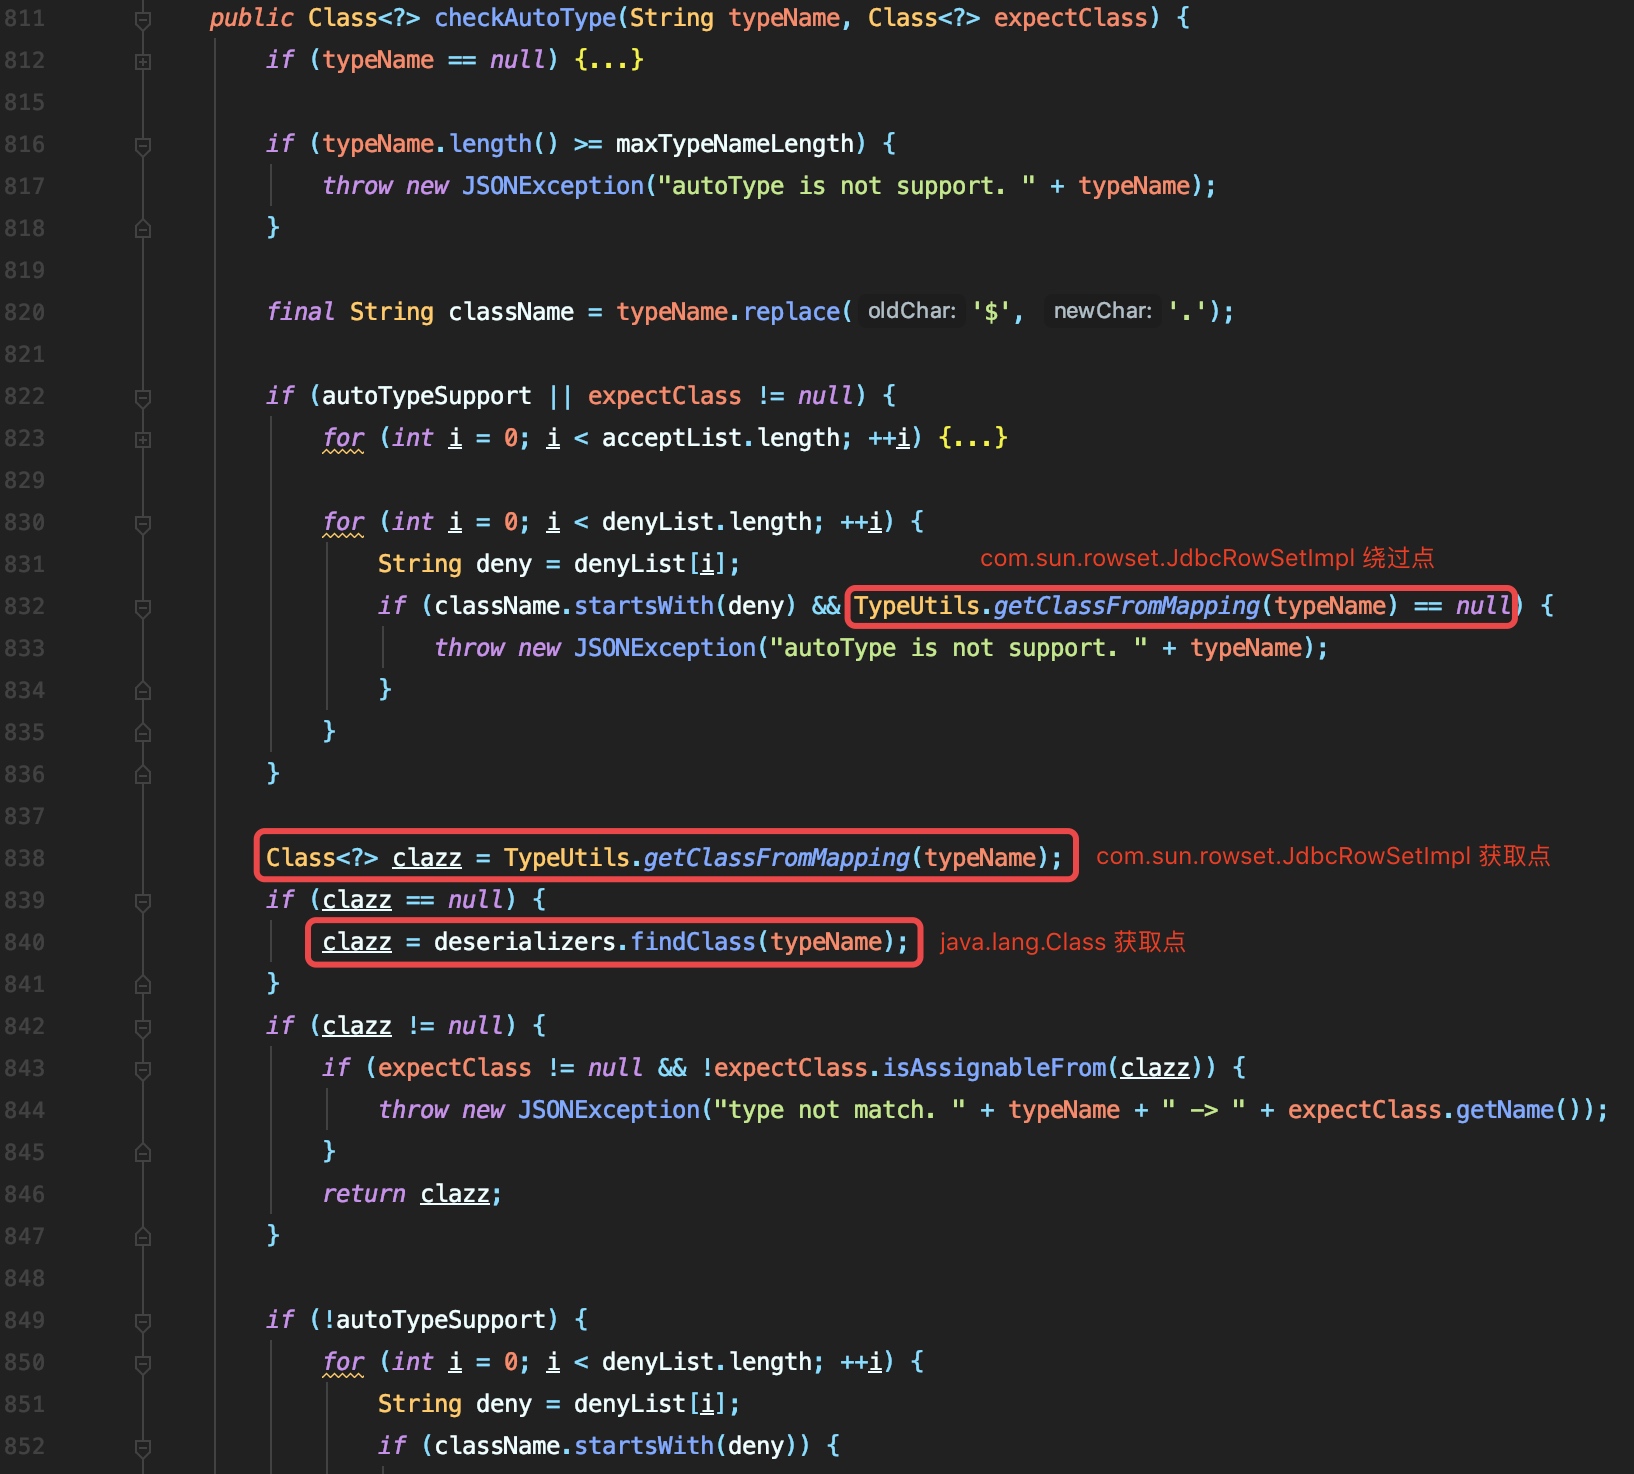The height and width of the screenshot is (1474, 1634).
Task: Expand folded for loop at line 823
Action: (143, 439)
